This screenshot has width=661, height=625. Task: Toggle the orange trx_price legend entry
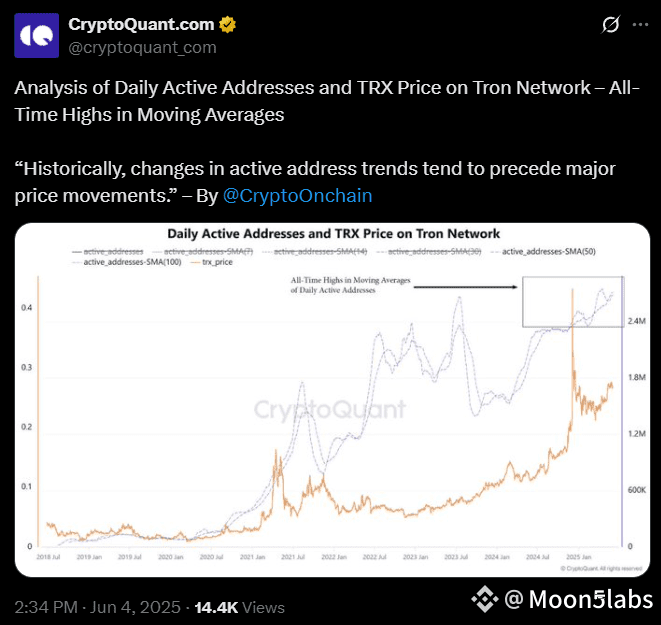(x=212, y=262)
